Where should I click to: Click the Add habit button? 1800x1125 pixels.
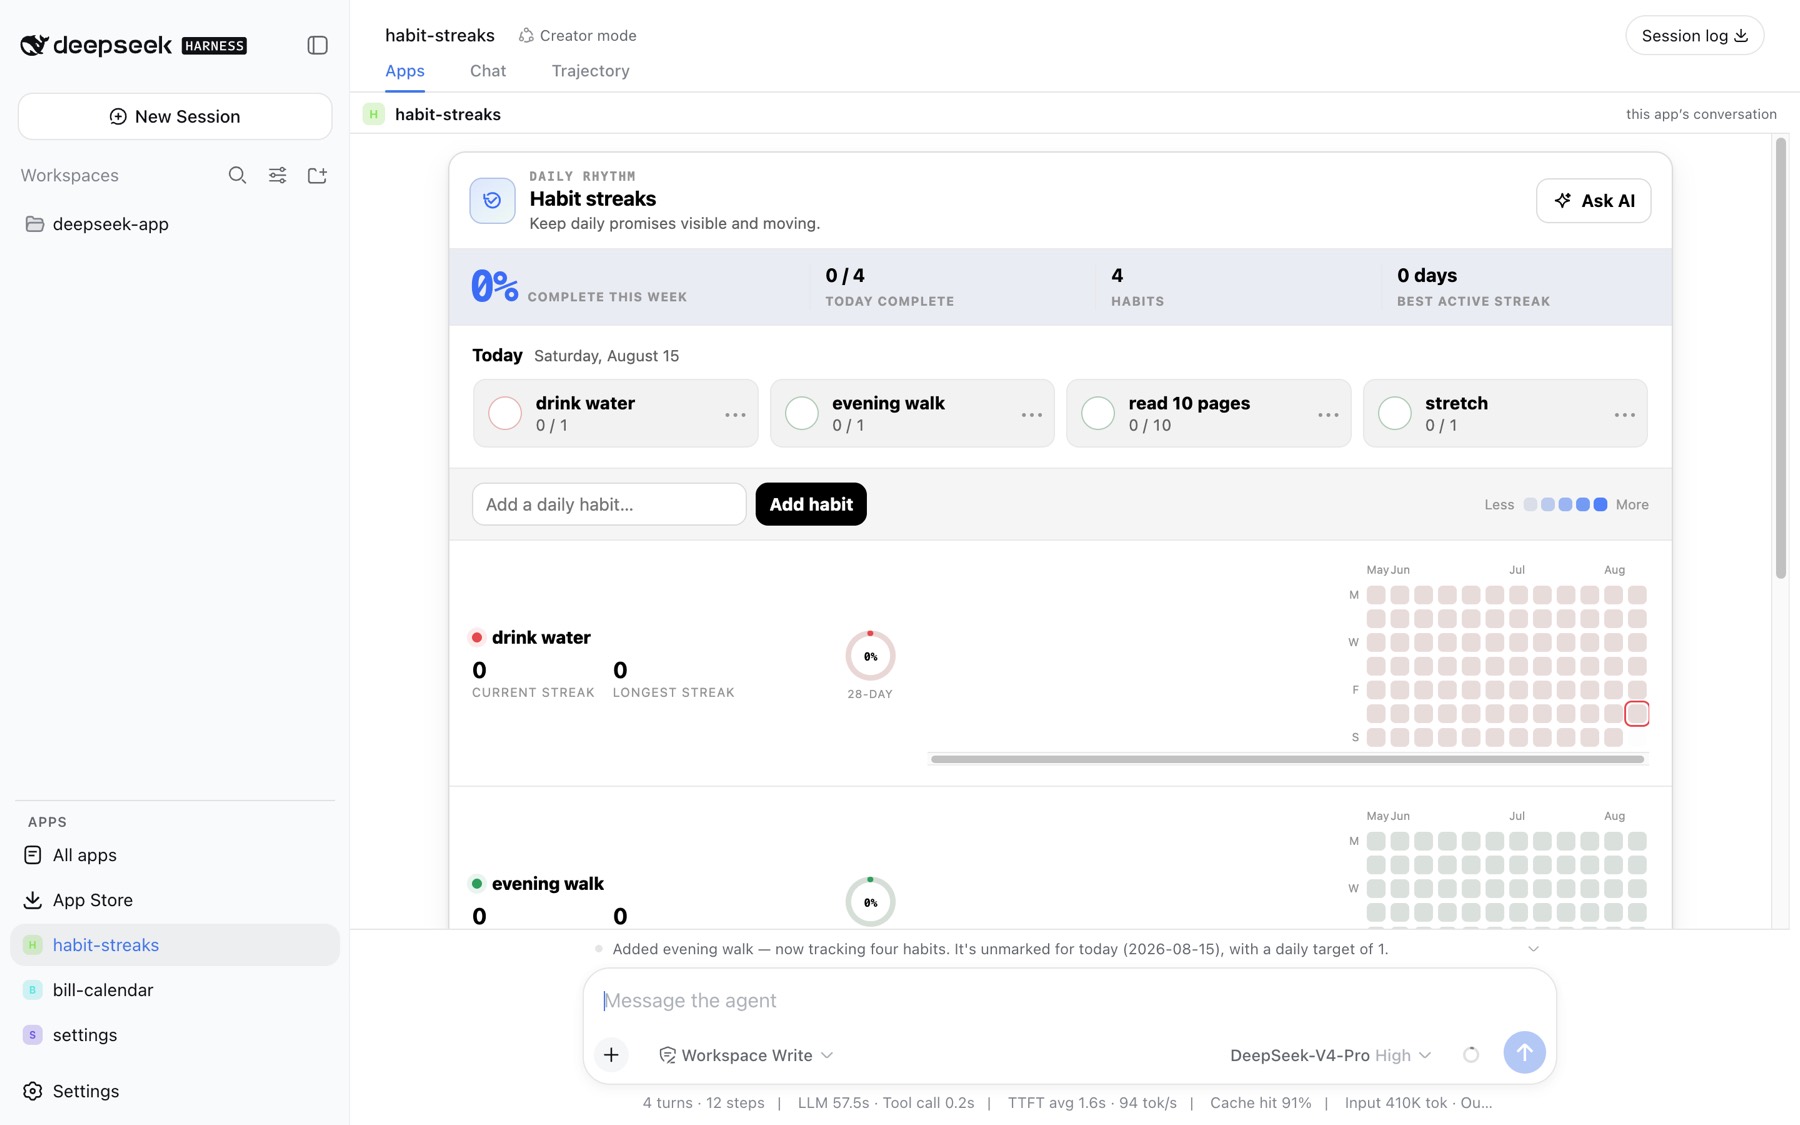pyautogui.click(x=811, y=504)
